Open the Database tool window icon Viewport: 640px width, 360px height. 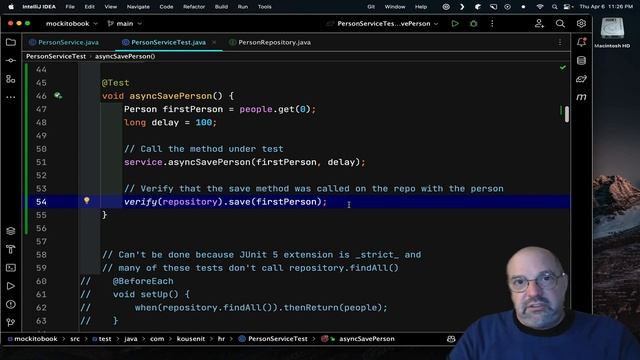pos(581,60)
